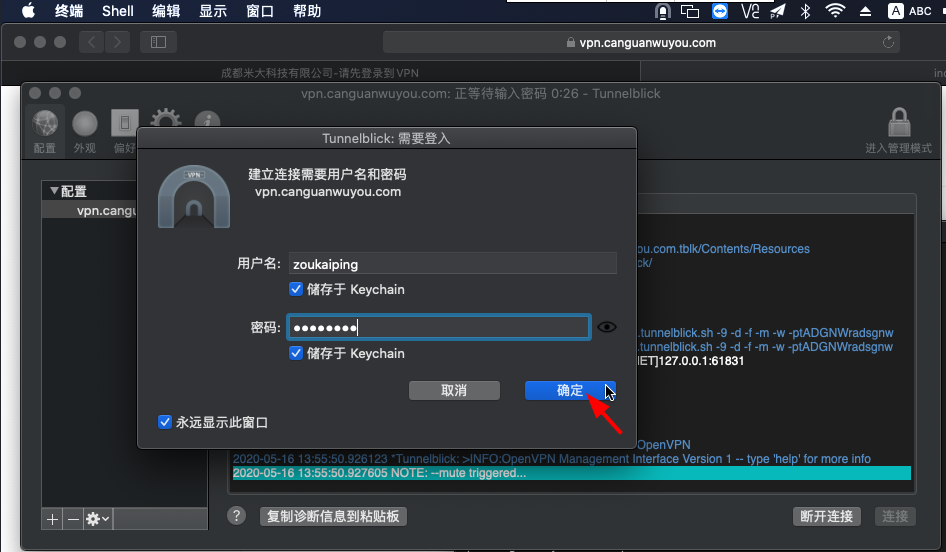Screen dimensions: 946x552
Task: Click the 用户名 input field
Action: 452,264
